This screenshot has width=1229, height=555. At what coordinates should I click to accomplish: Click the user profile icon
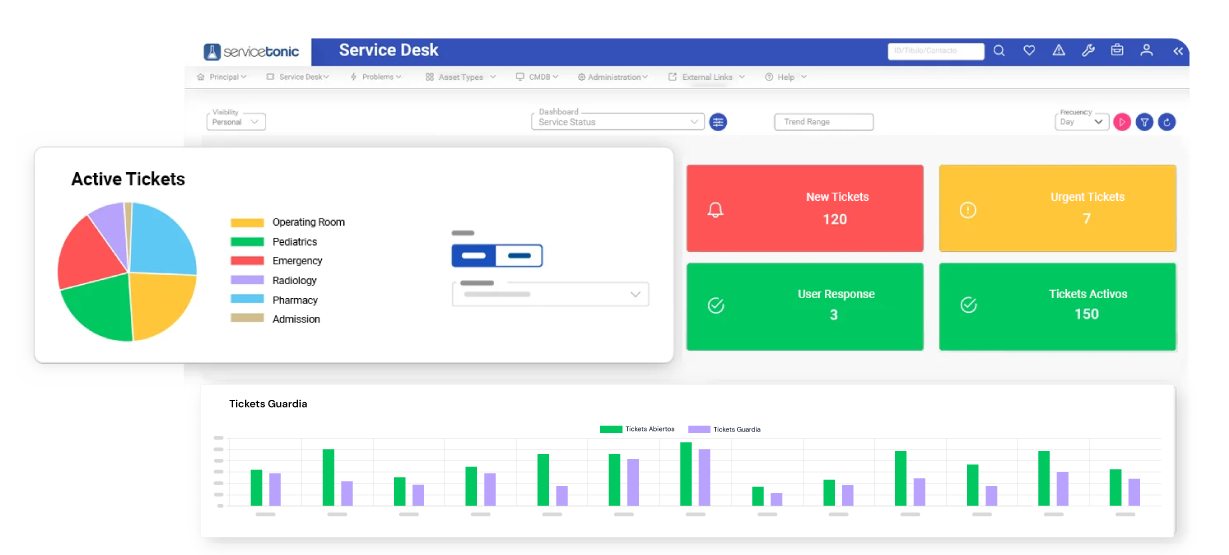pos(1147,51)
